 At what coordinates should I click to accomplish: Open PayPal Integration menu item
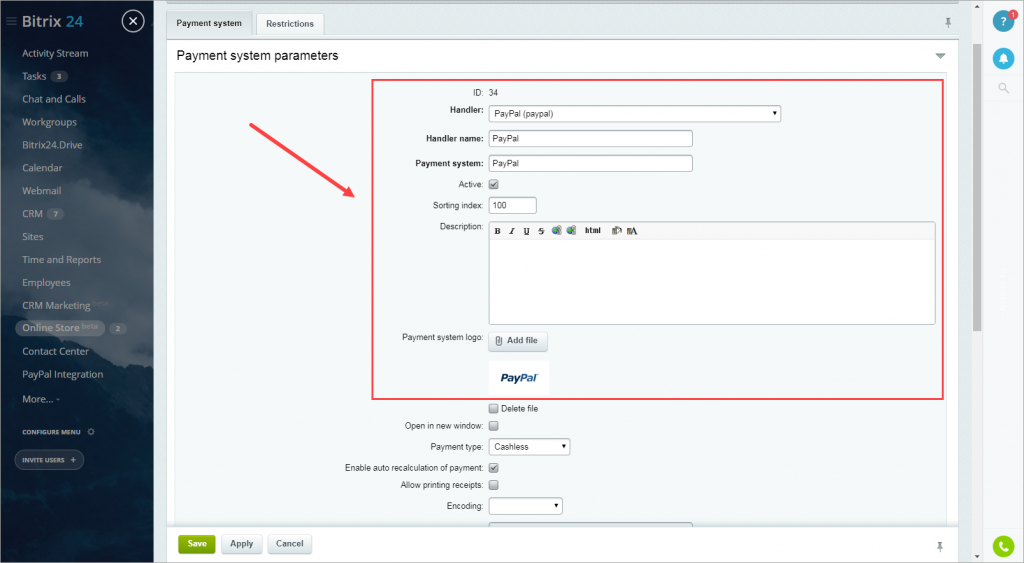pyautogui.click(x=63, y=374)
